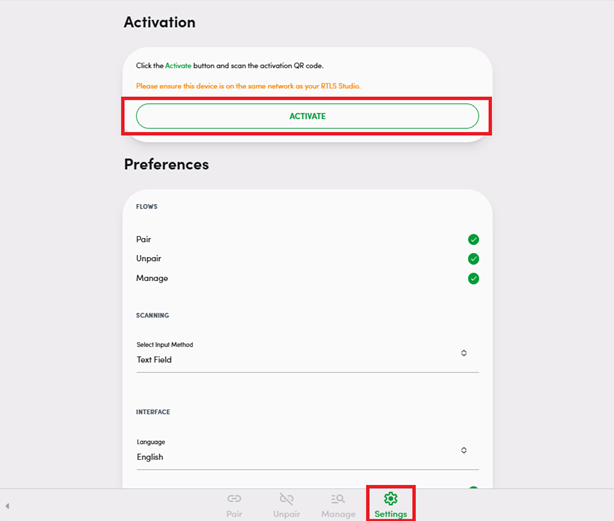Open the Language dropdown showing English
The height and width of the screenshot is (521, 614).
tap(300, 457)
